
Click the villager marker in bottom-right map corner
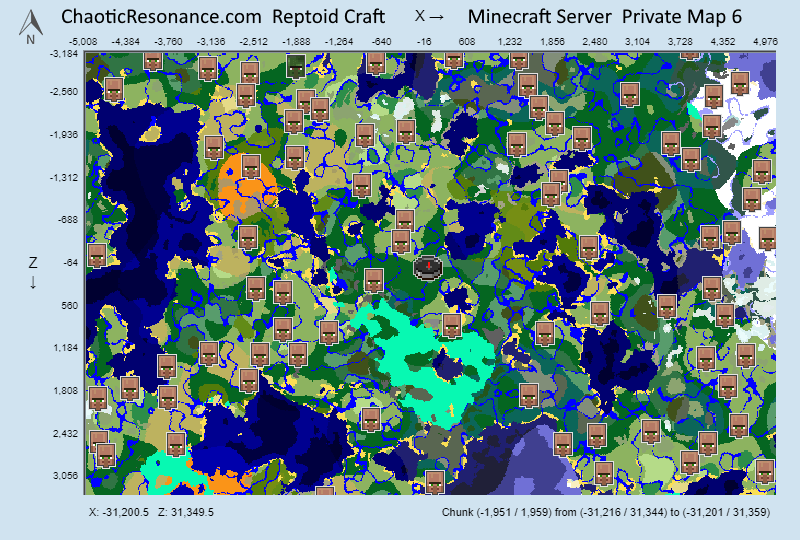765,472
